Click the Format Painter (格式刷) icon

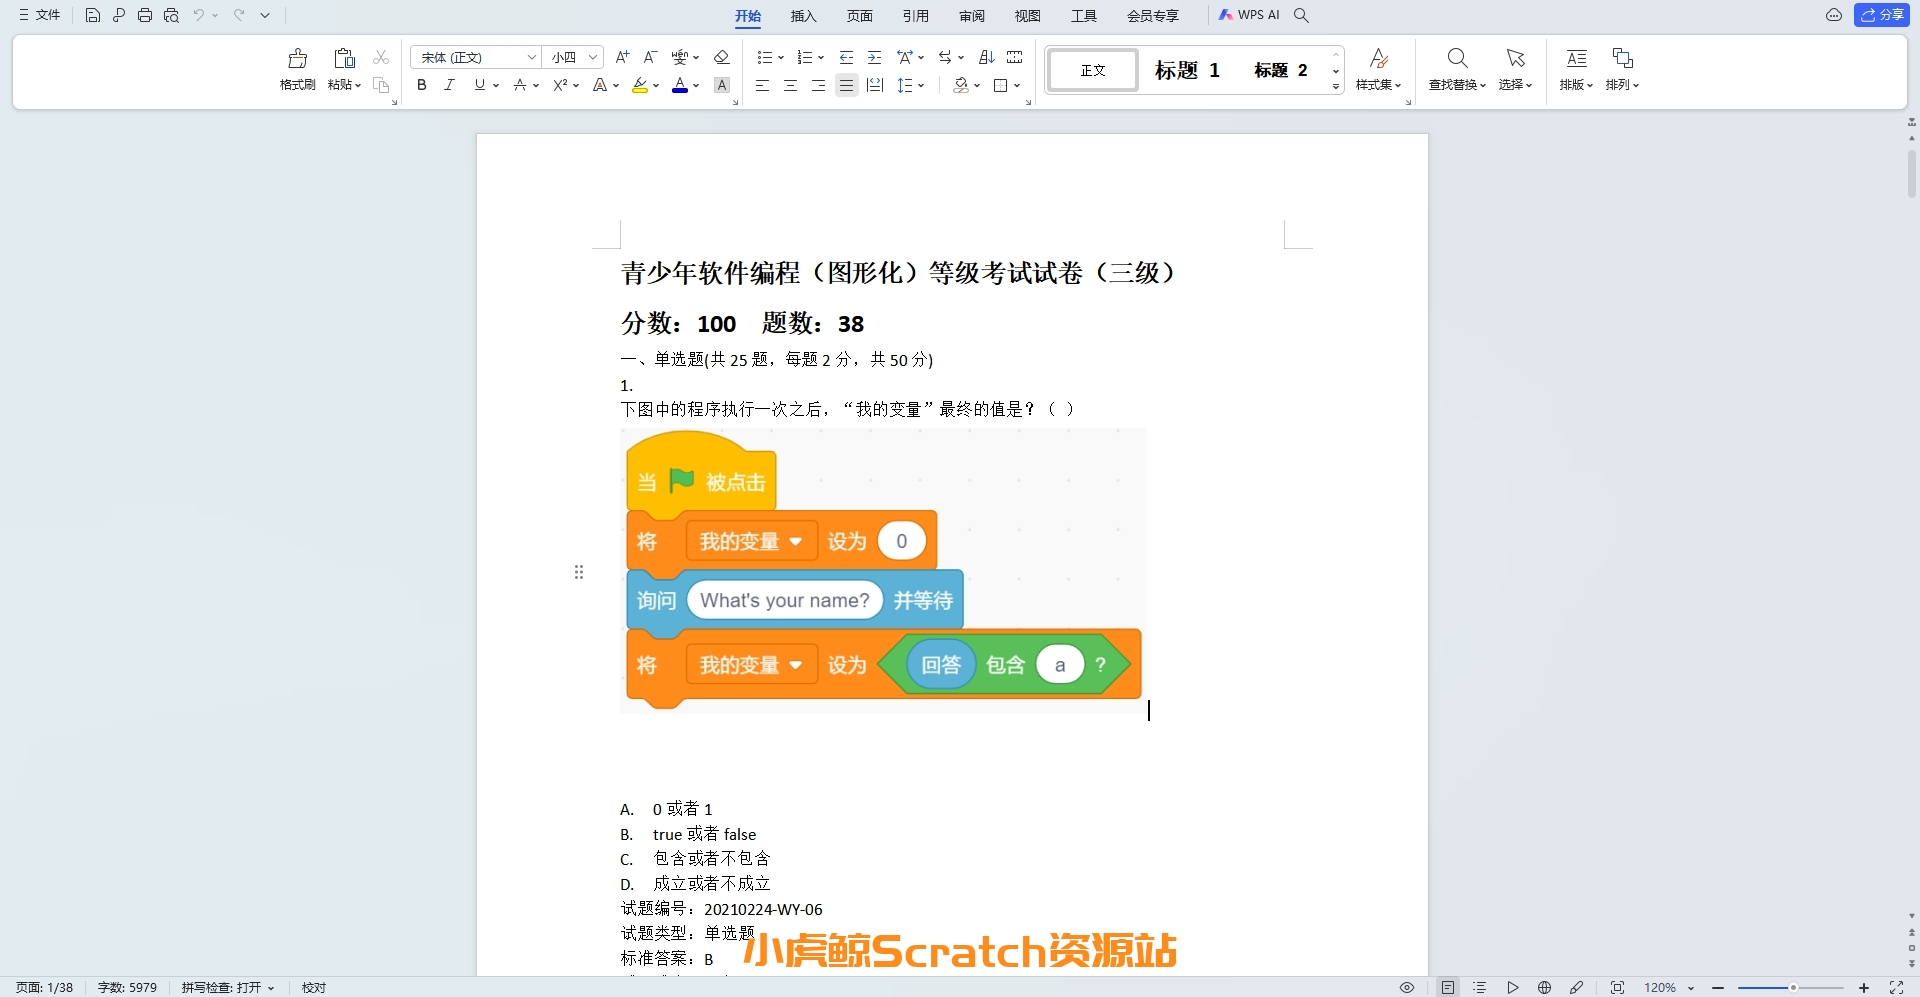(297, 58)
